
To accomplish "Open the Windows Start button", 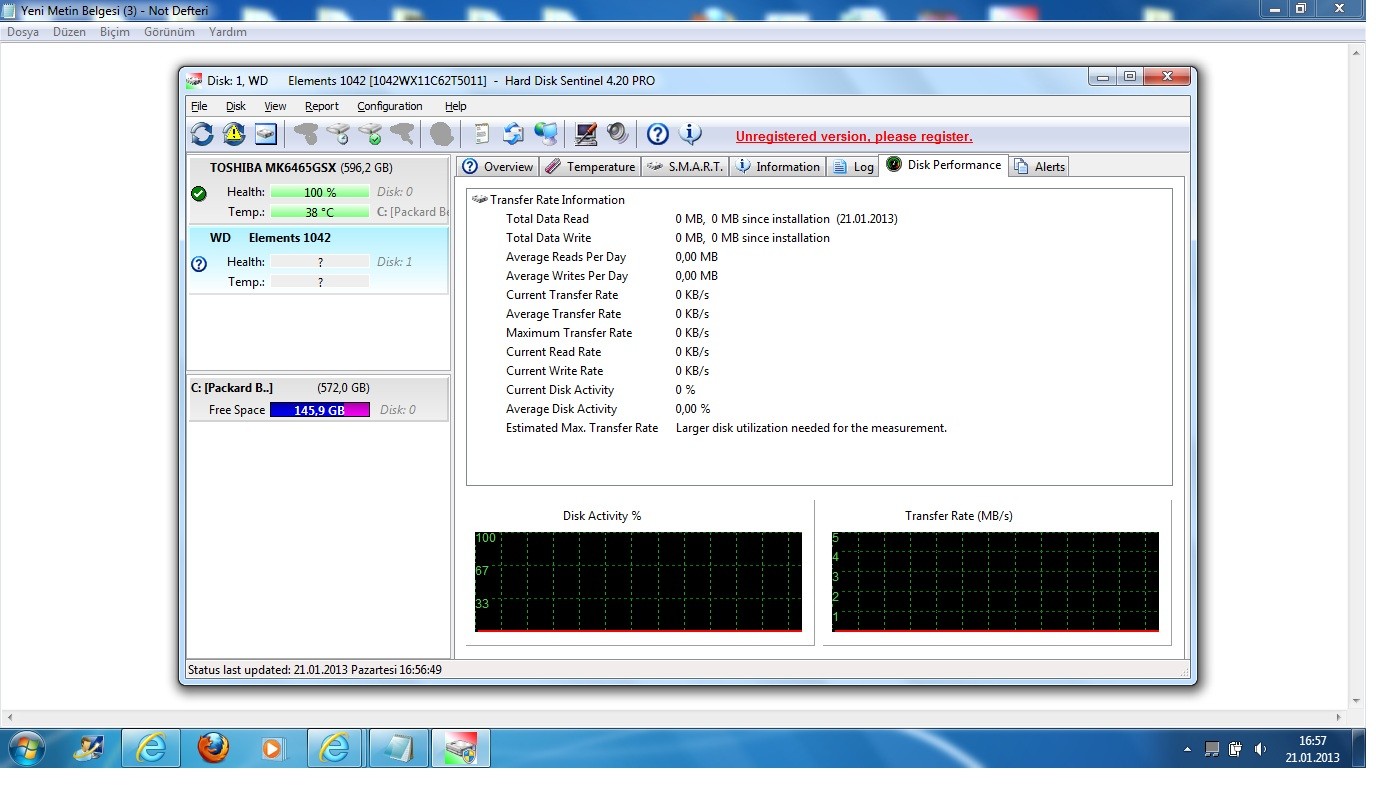I will 26,748.
